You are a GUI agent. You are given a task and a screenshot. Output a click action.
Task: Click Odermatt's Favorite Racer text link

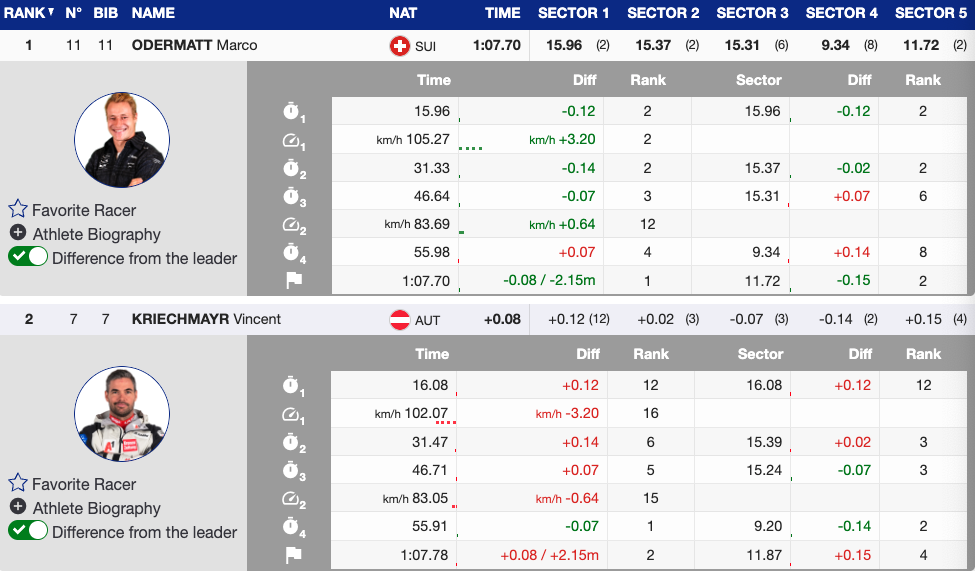tap(84, 210)
